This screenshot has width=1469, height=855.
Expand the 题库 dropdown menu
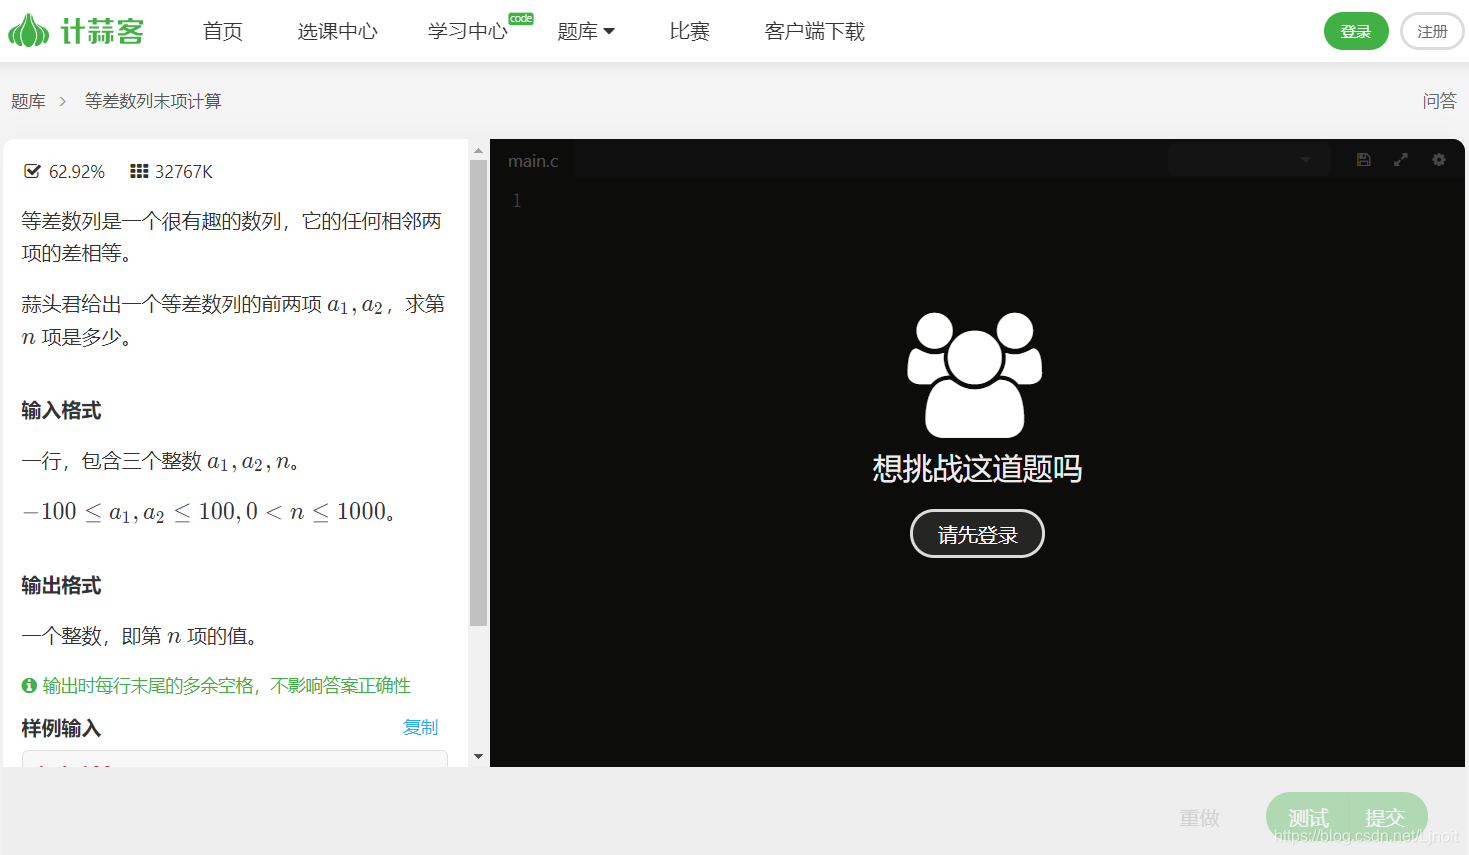tap(586, 32)
